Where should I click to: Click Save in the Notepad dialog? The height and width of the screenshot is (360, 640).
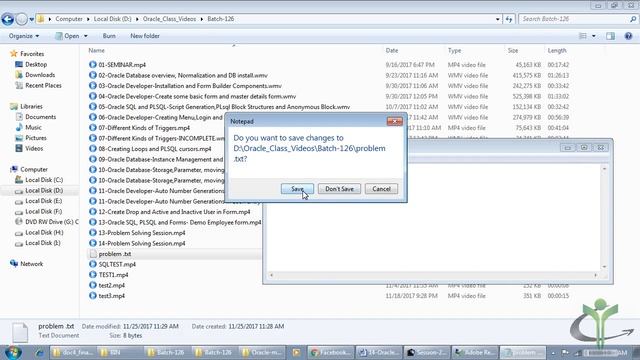(x=297, y=189)
